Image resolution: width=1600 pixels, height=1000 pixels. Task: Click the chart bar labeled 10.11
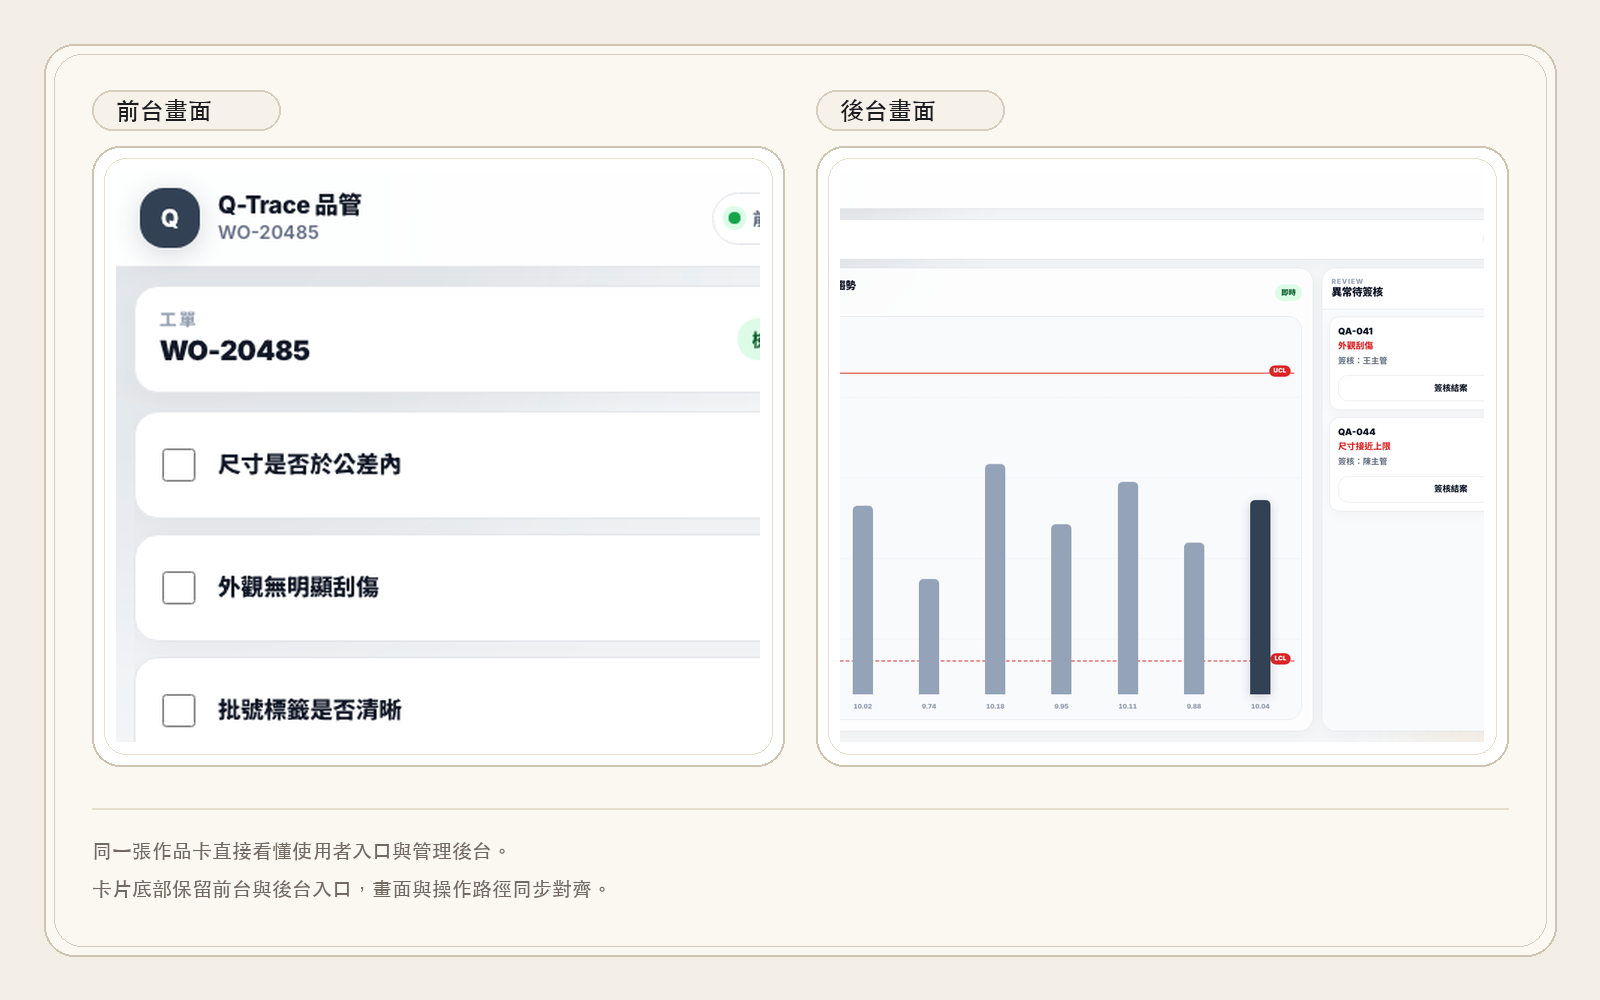(1128, 588)
